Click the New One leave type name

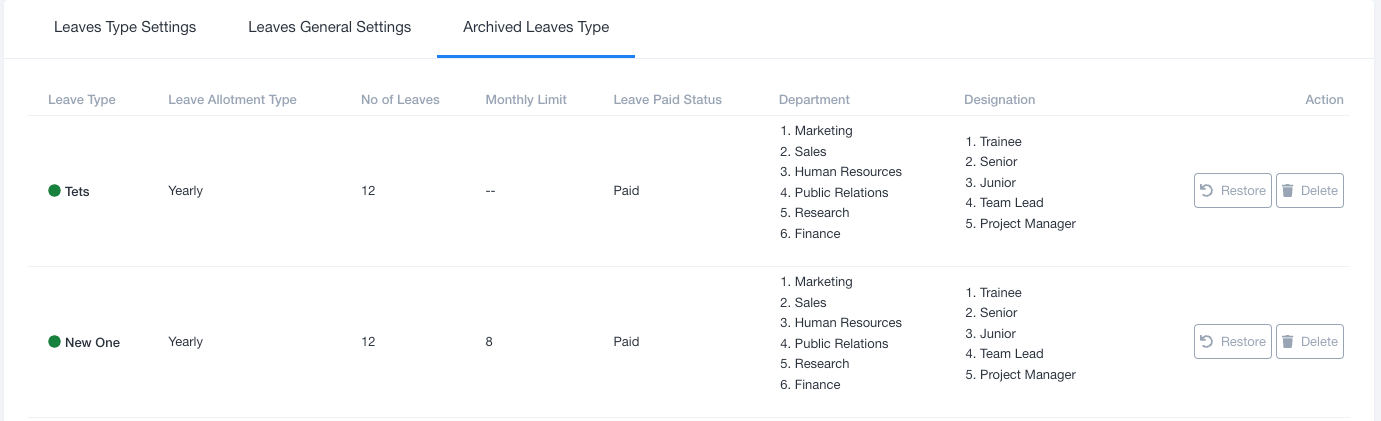[92, 342]
